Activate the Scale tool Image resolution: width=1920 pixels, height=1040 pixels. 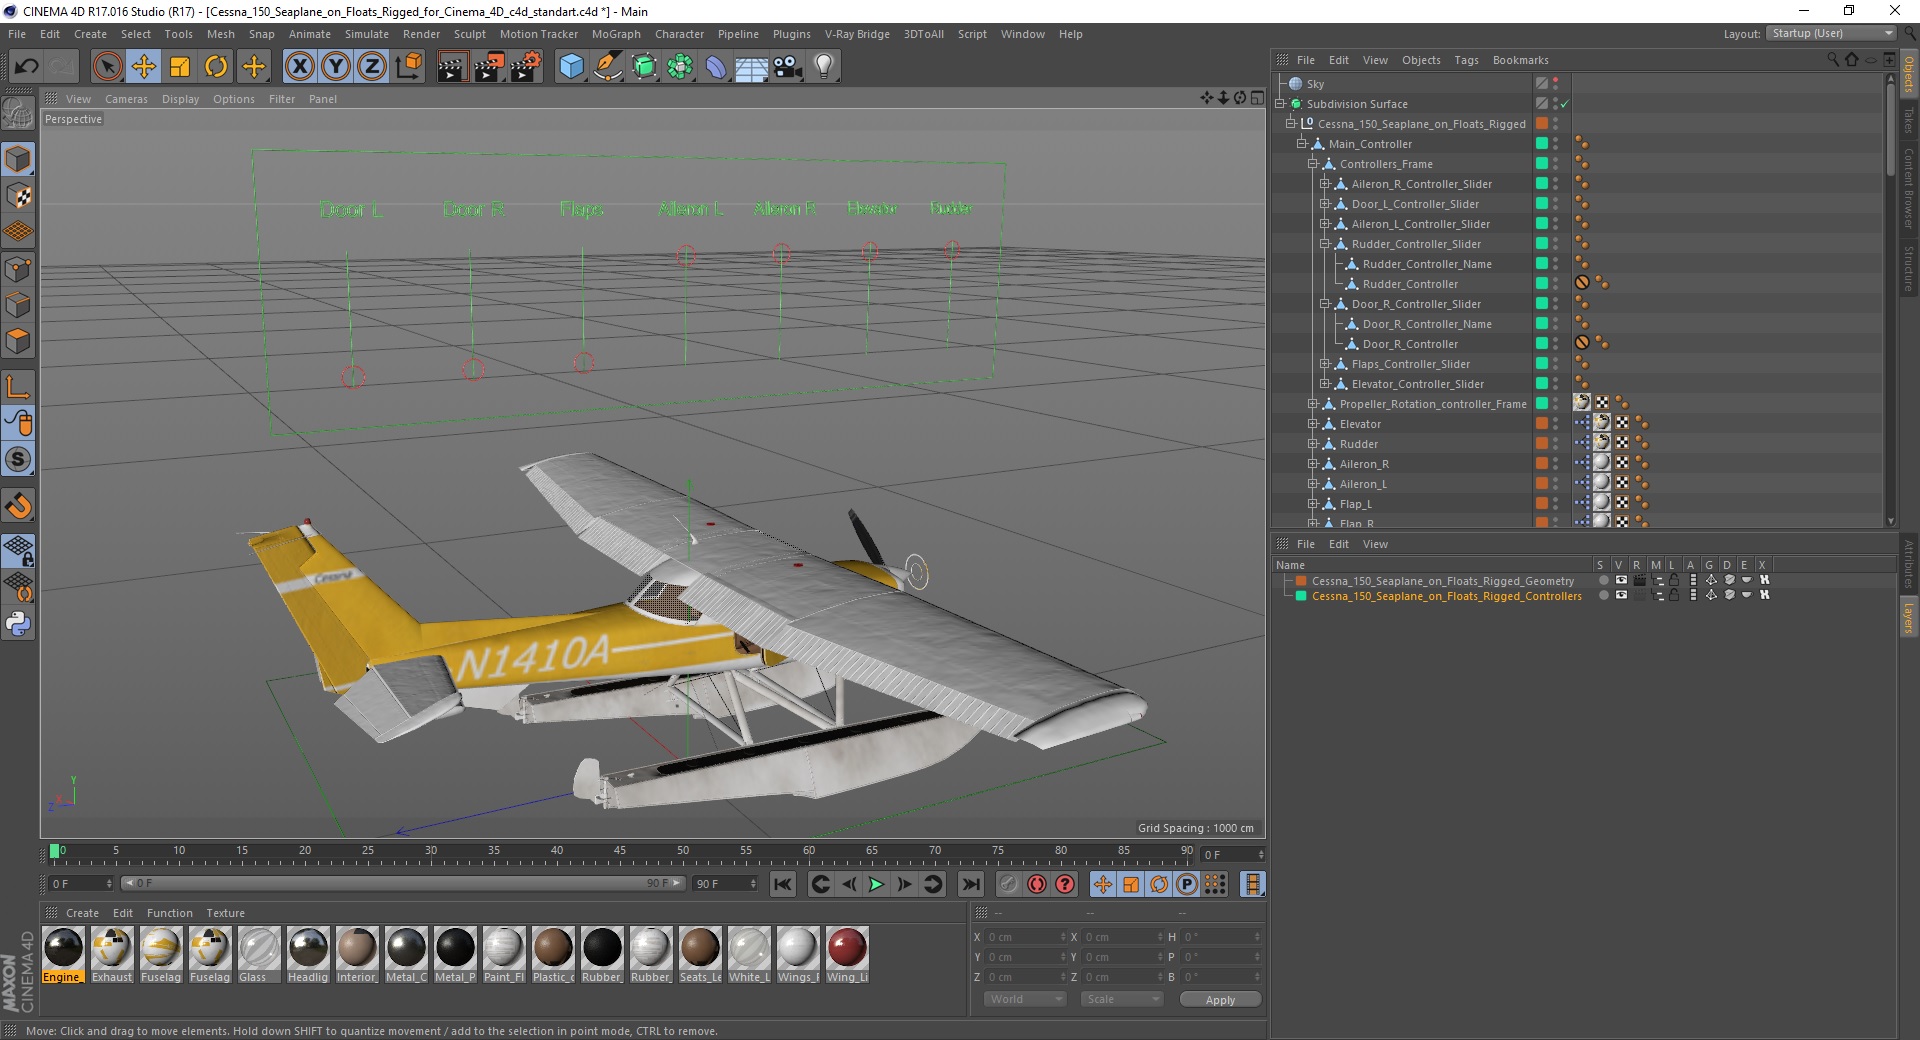tap(180, 67)
